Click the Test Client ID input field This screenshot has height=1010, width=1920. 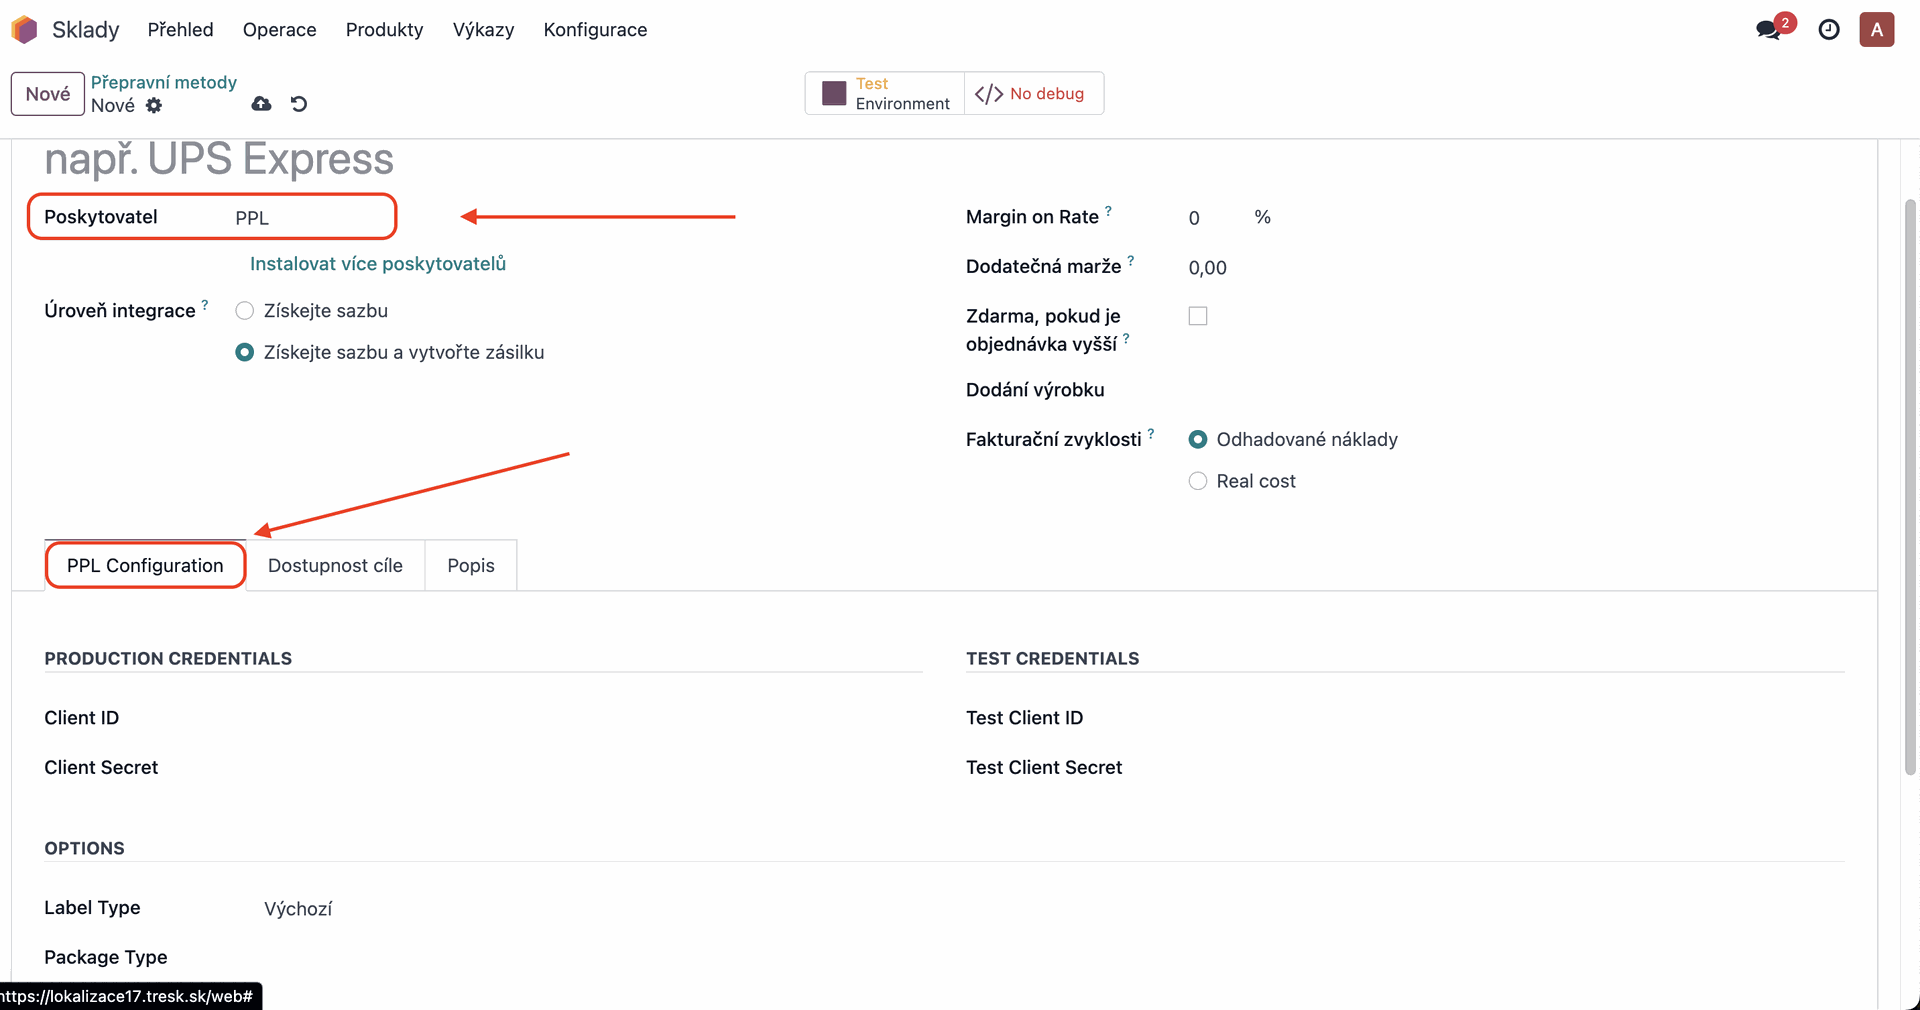click(x=1515, y=718)
